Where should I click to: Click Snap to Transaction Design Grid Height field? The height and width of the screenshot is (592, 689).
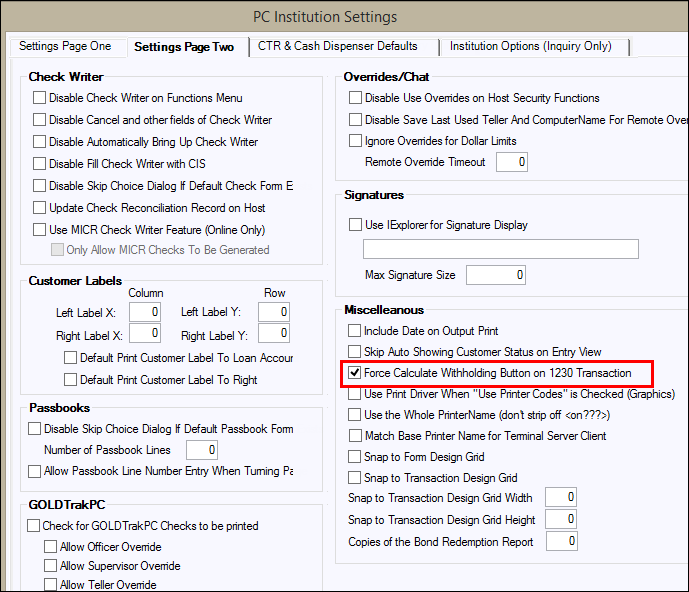point(561,519)
